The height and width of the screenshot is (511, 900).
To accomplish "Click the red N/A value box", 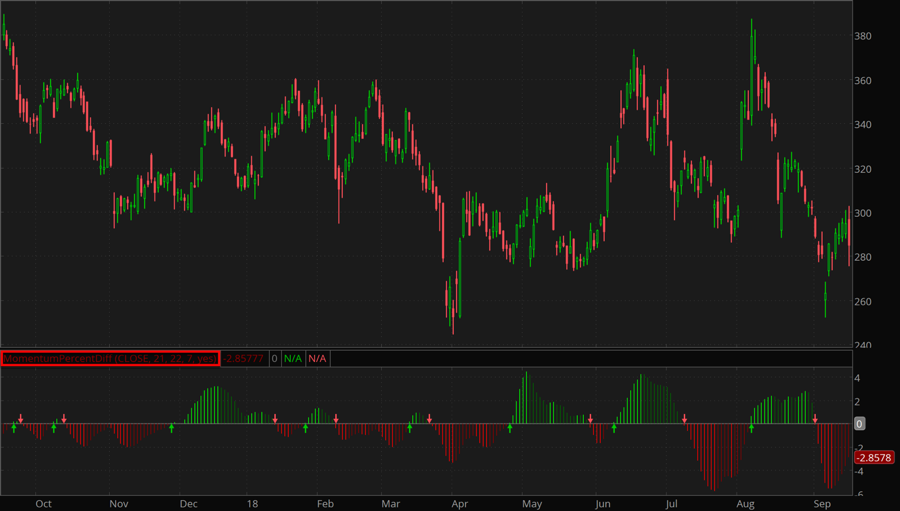I will 317,358.
